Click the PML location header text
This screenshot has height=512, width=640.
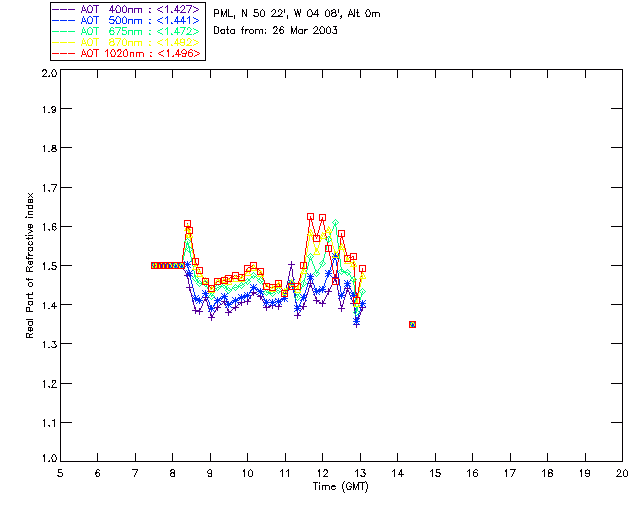(x=297, y=14)
